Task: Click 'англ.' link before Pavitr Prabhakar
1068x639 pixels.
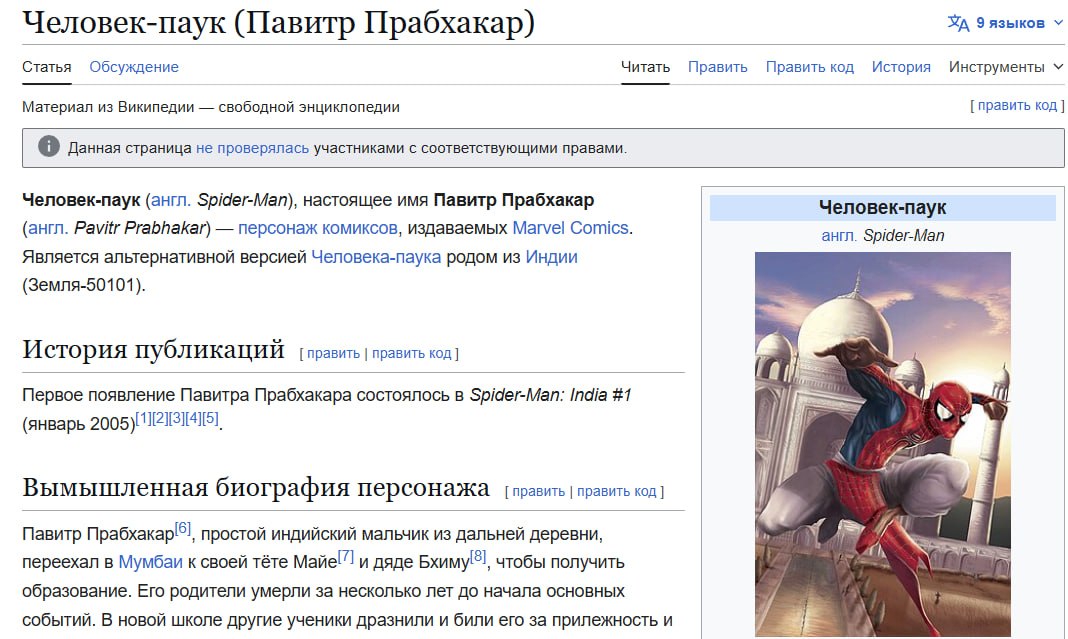Action: [48, 228]
